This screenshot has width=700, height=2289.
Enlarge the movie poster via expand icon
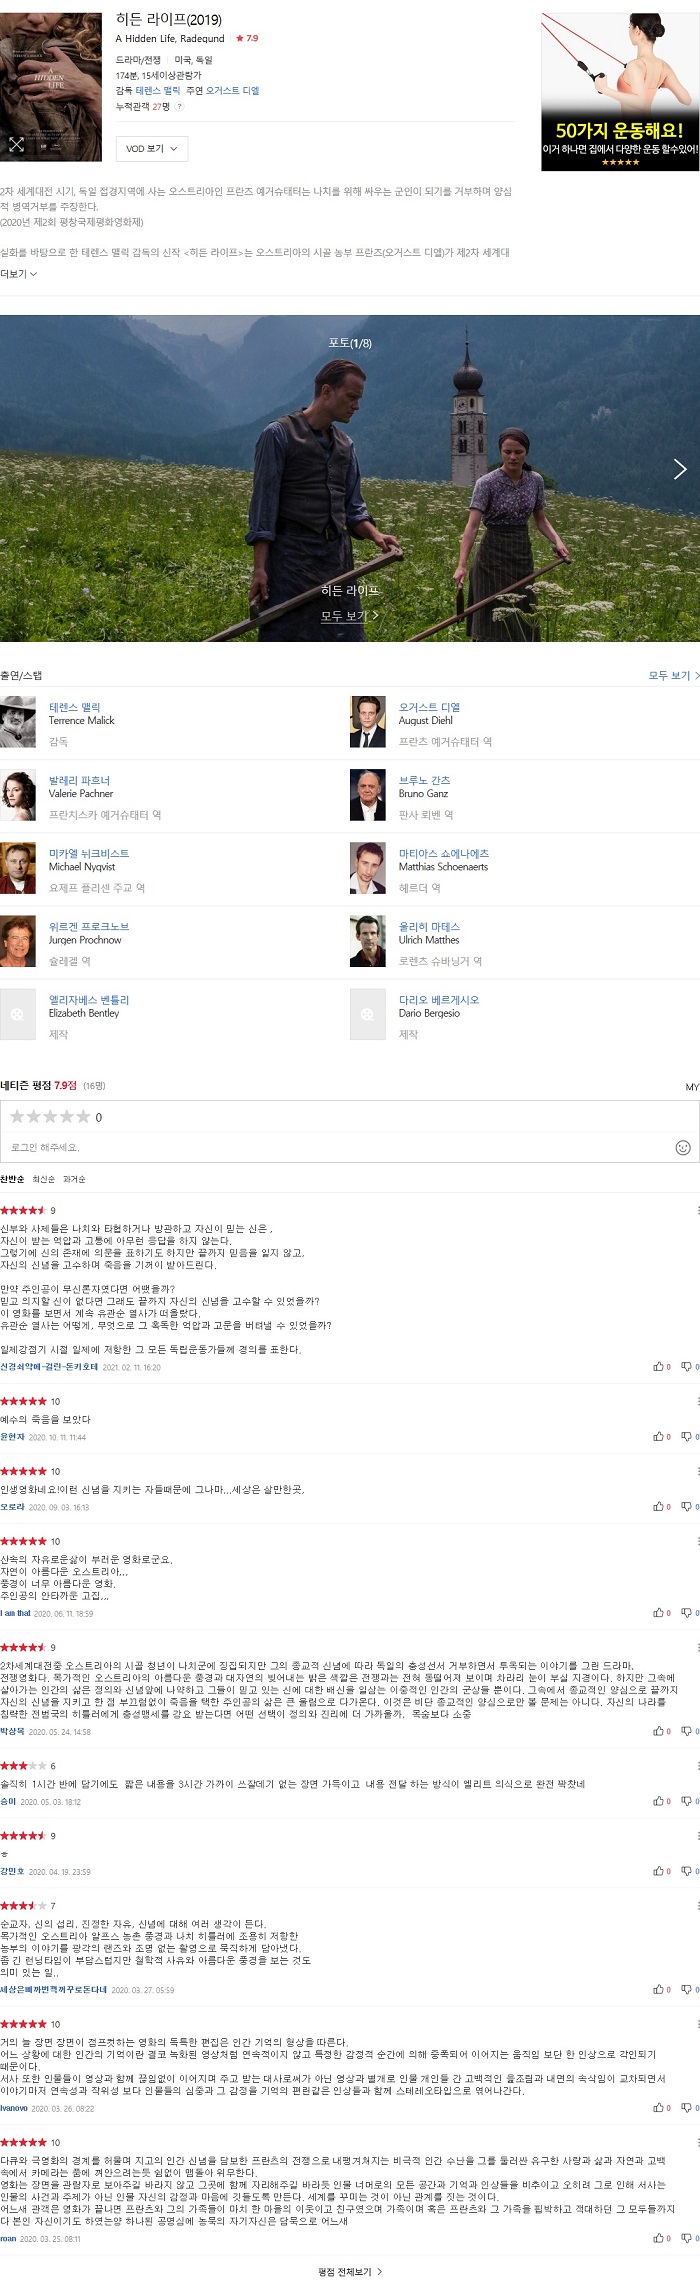[16, 144]
